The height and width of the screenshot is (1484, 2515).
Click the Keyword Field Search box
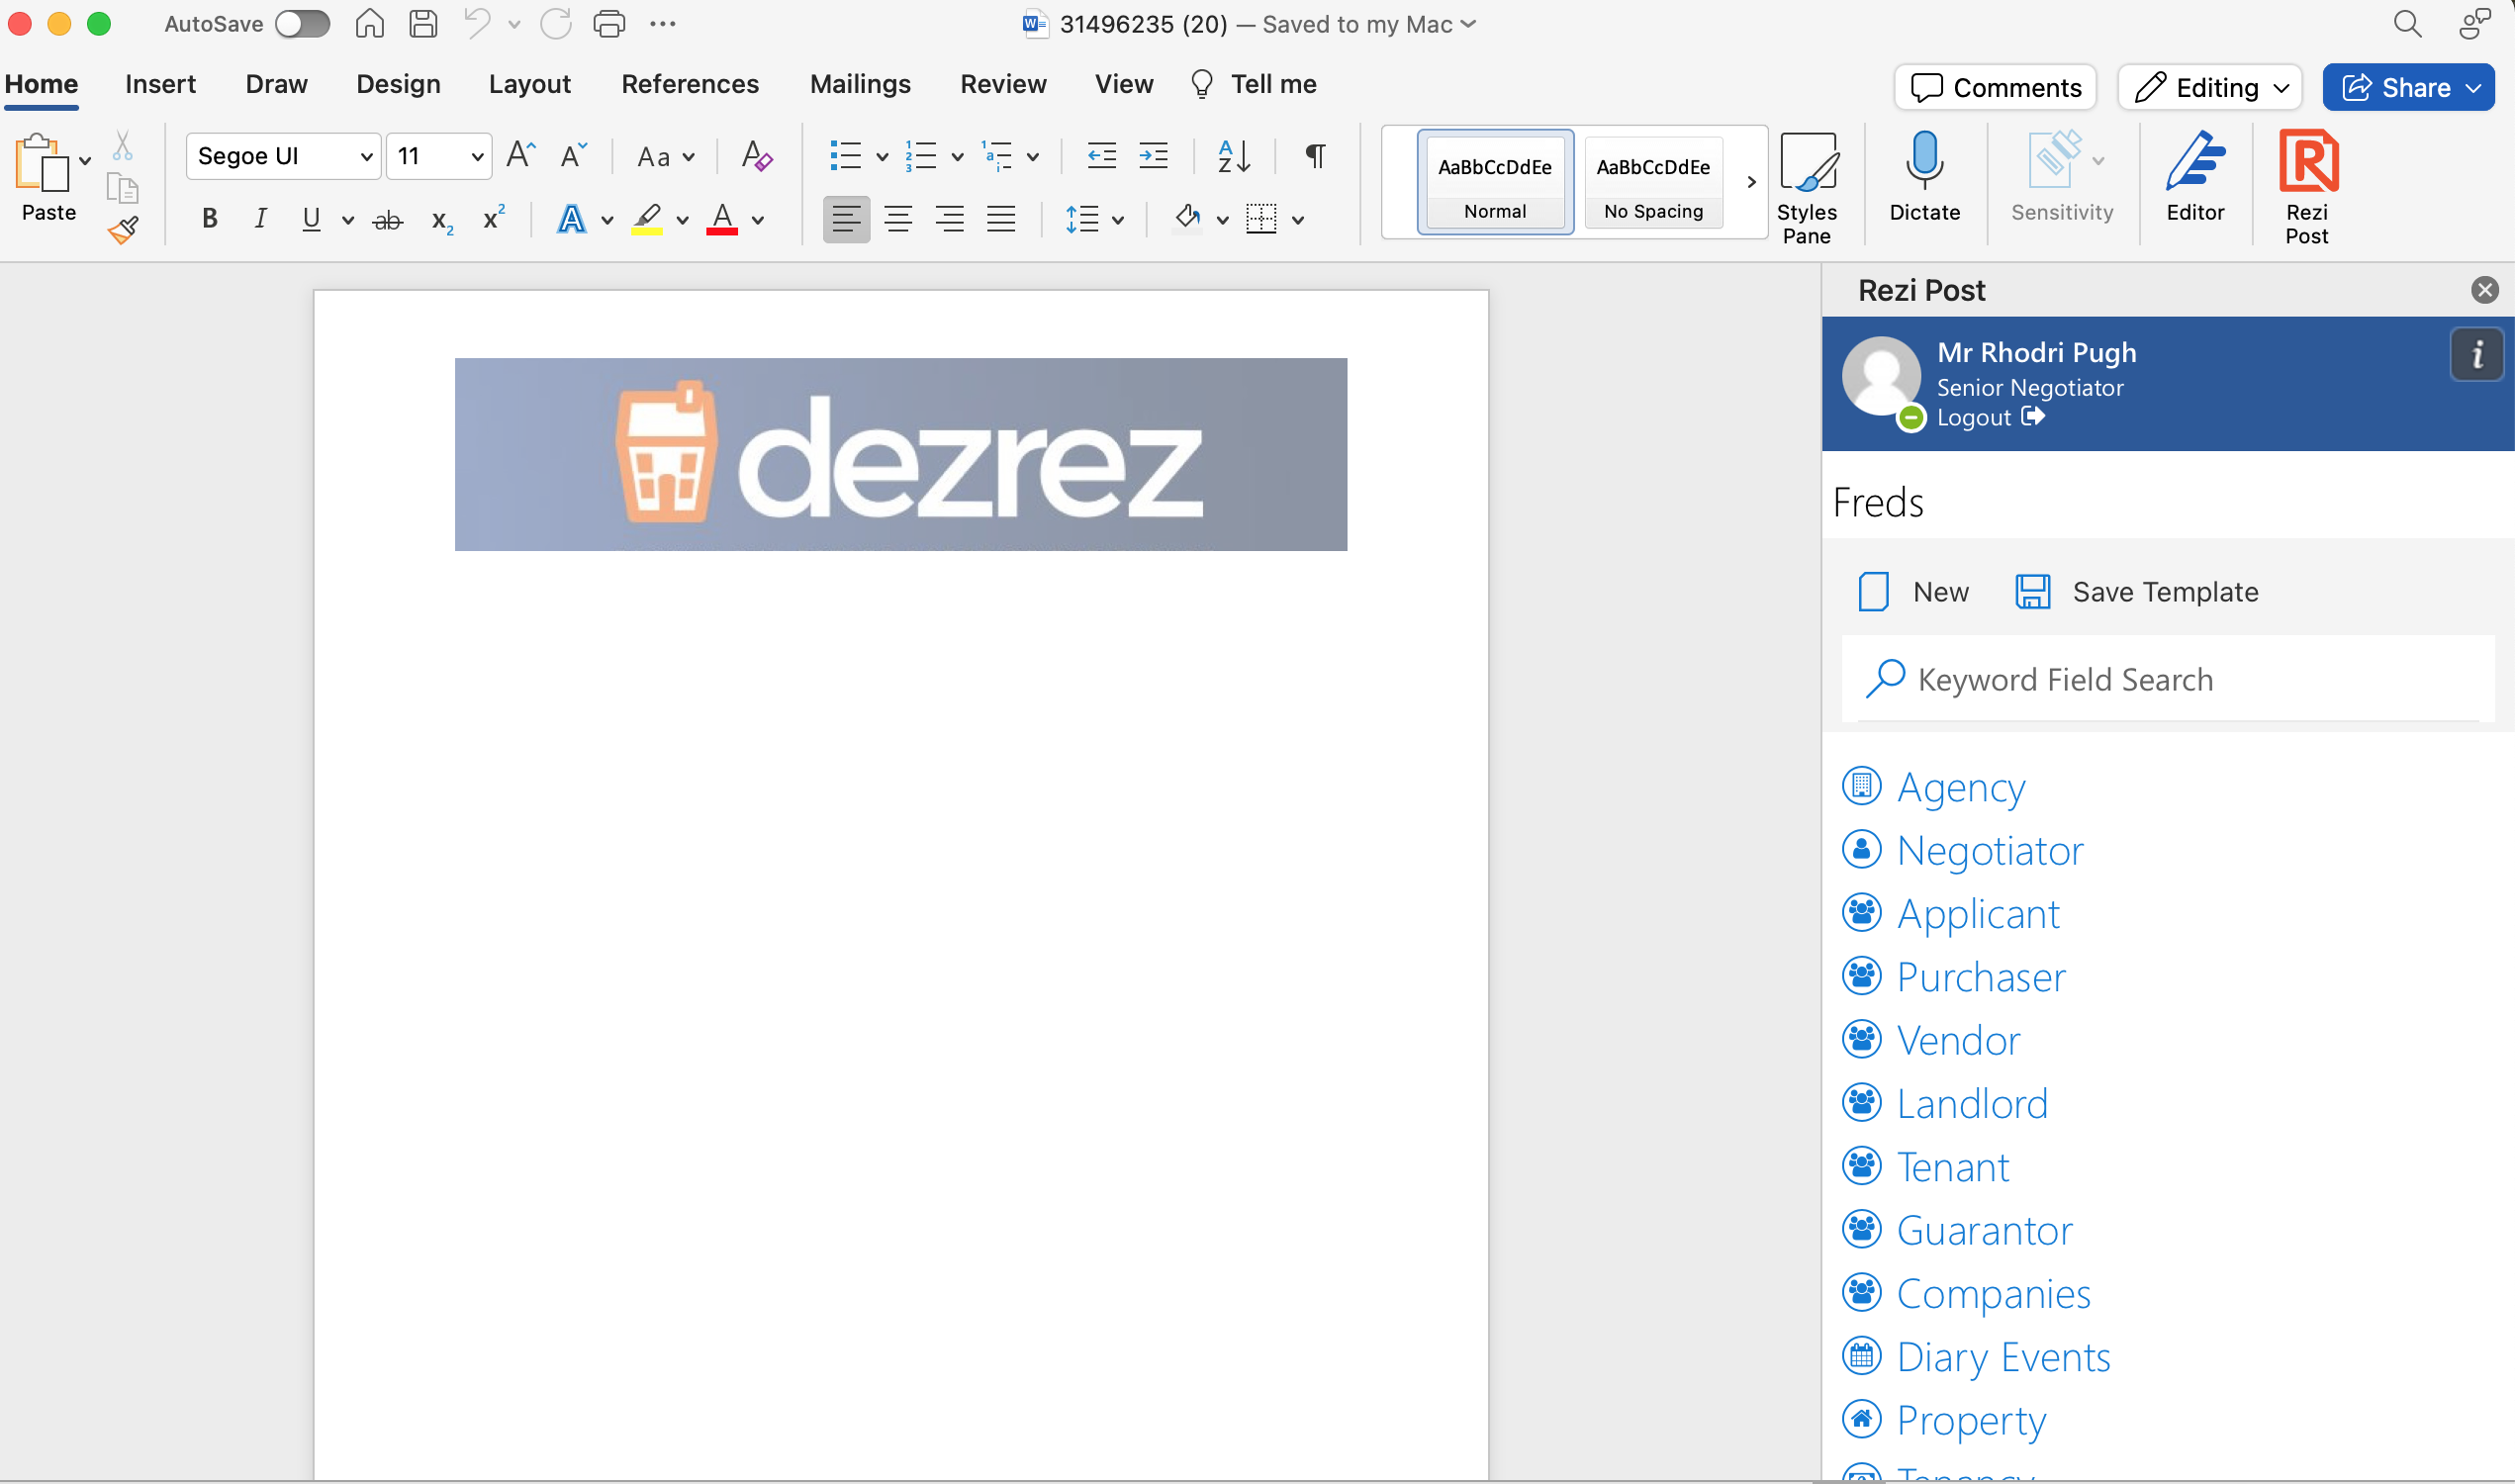coord(2168,679)
